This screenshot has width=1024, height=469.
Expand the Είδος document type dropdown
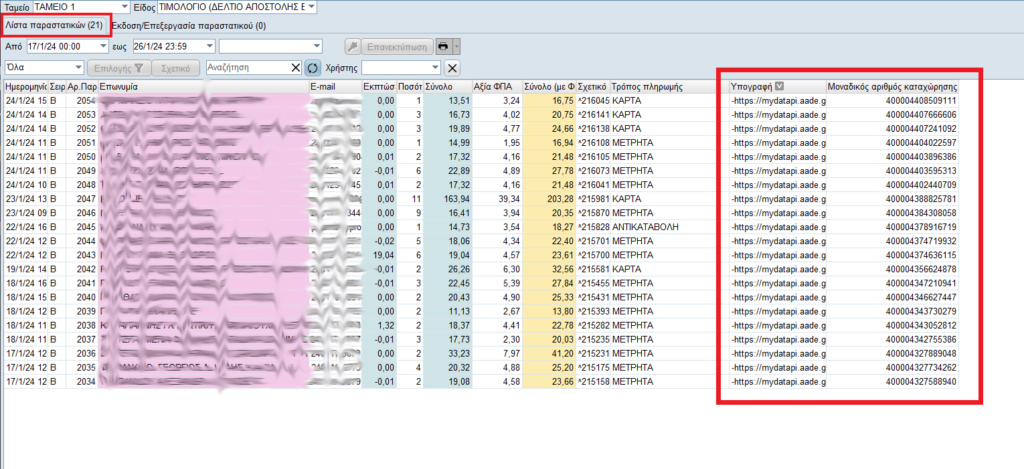point(311,7)
